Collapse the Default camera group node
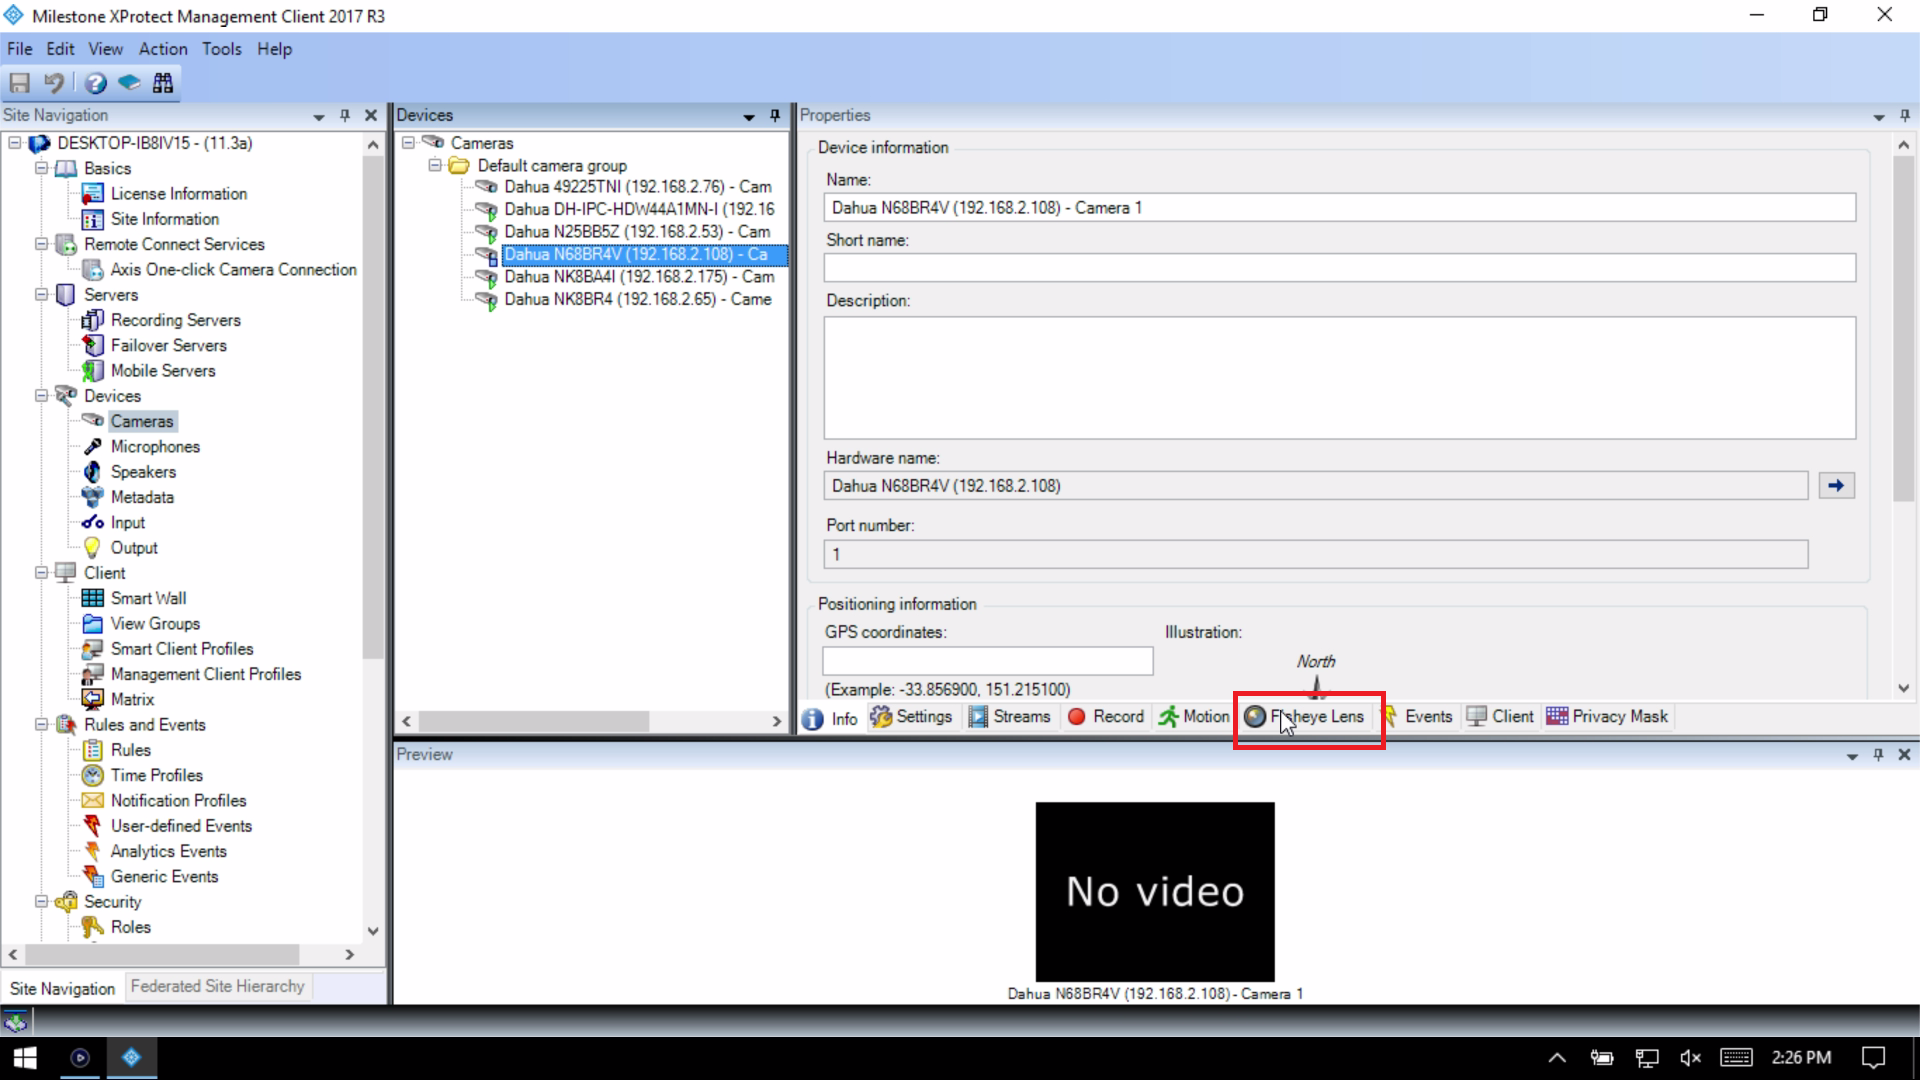 [x=435, y=166]
